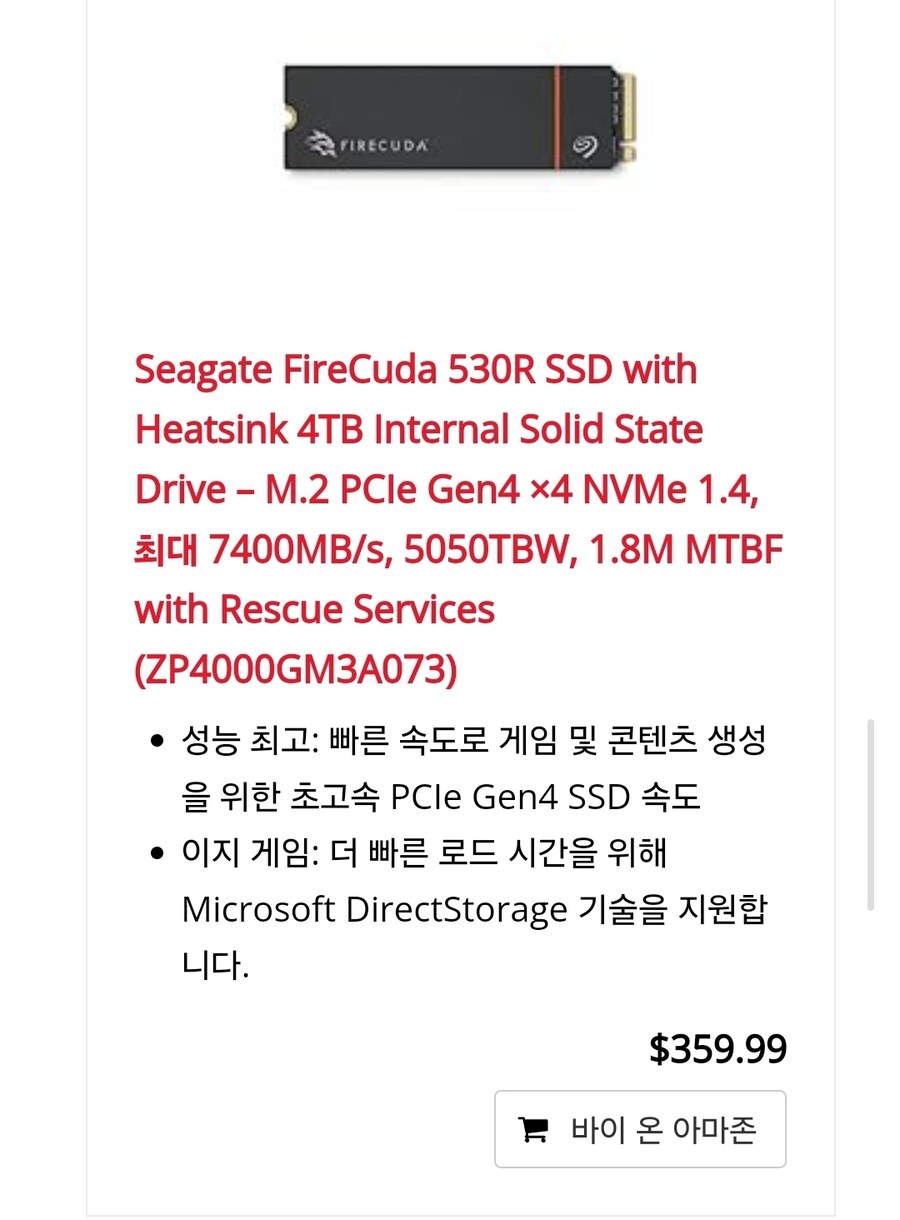Viewport: 900px width, 1220px height.
Task: Click the page scrollbar thumb on the right
Action: point(870,814)
